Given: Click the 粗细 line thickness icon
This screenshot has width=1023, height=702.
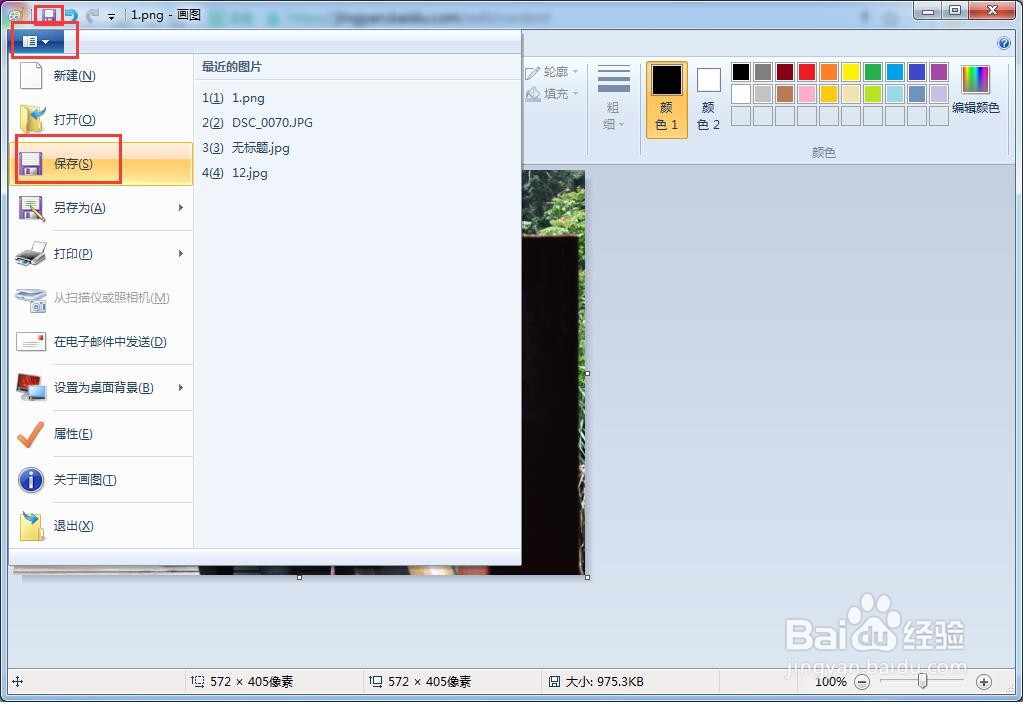Looking at the screenshot, I should [613, 95].
